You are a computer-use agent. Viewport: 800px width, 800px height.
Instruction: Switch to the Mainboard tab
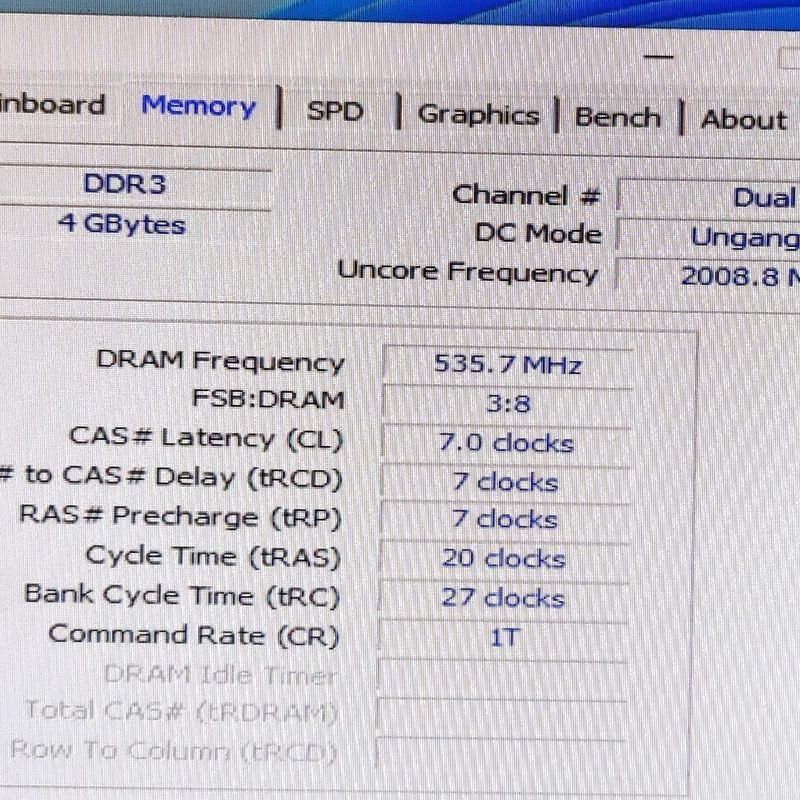50,105
